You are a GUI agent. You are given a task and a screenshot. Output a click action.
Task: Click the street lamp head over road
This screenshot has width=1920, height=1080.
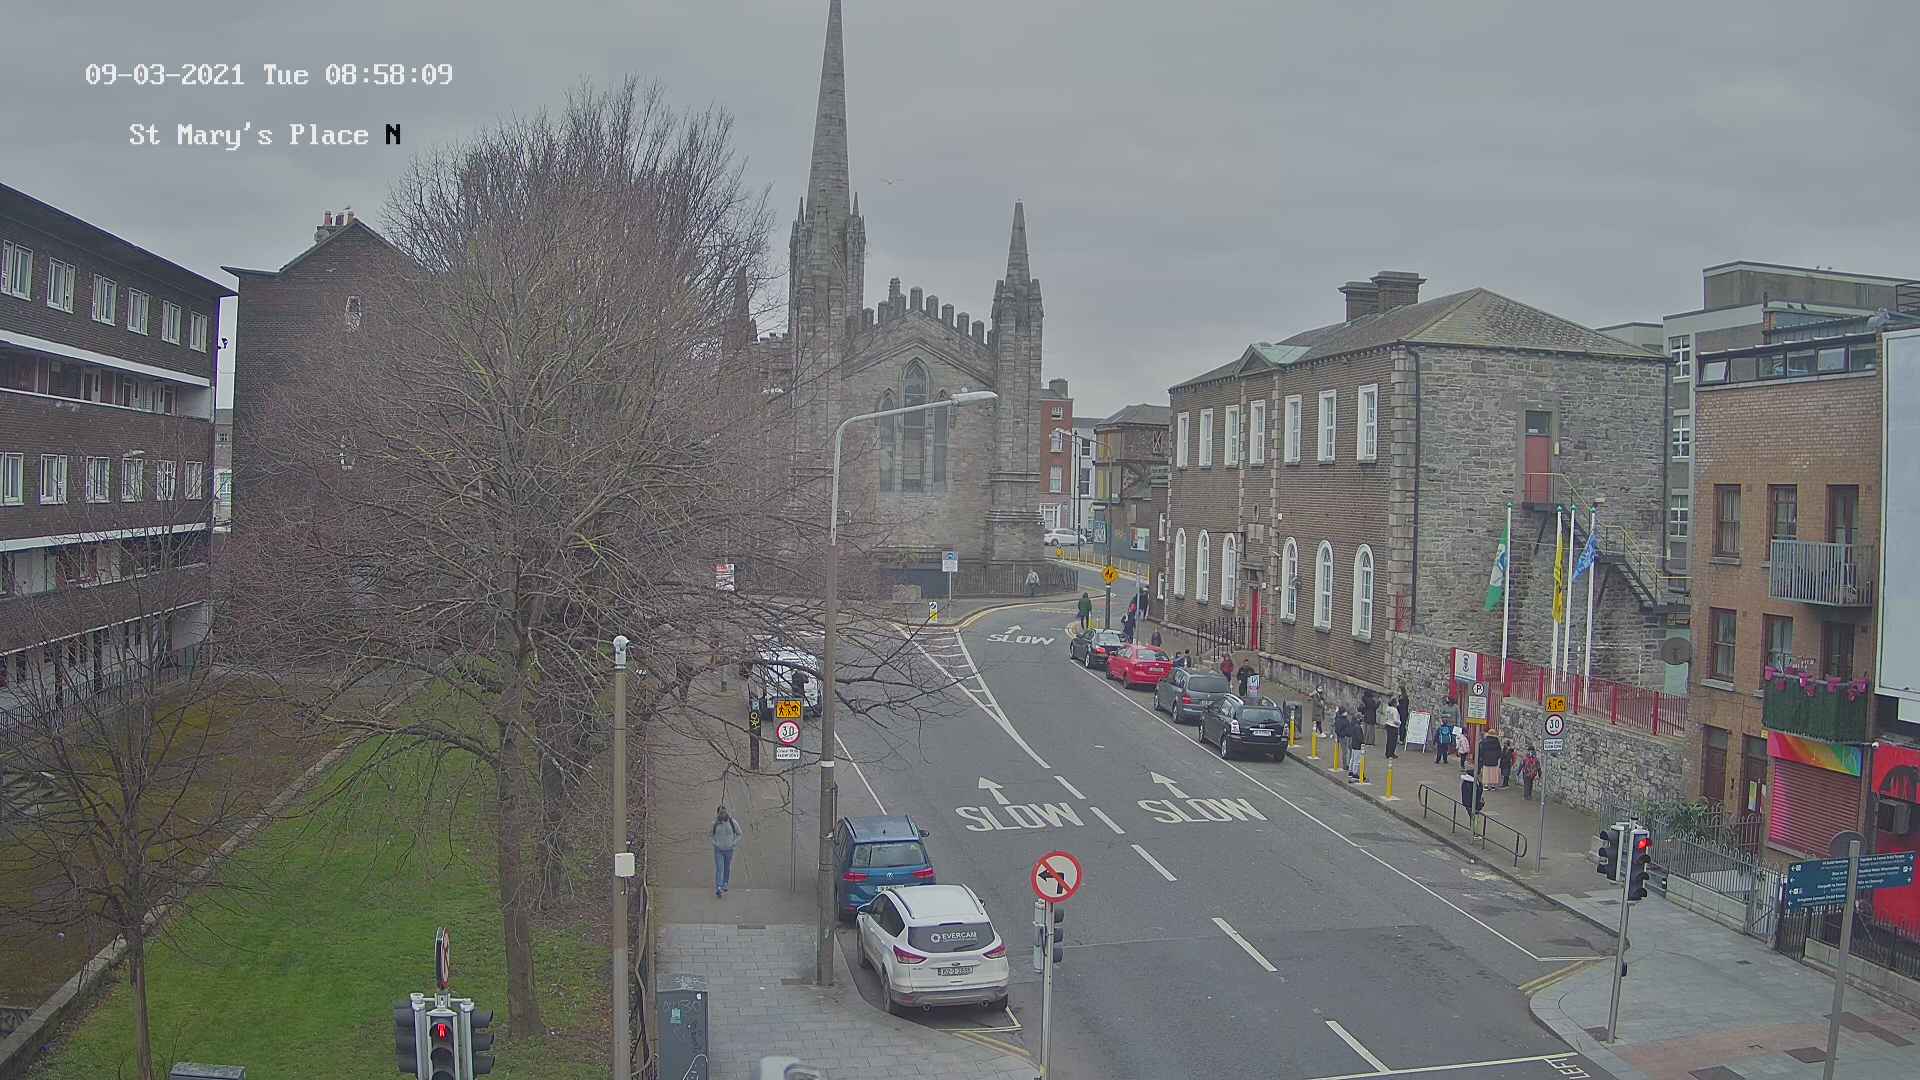click(x=974, y=398)
